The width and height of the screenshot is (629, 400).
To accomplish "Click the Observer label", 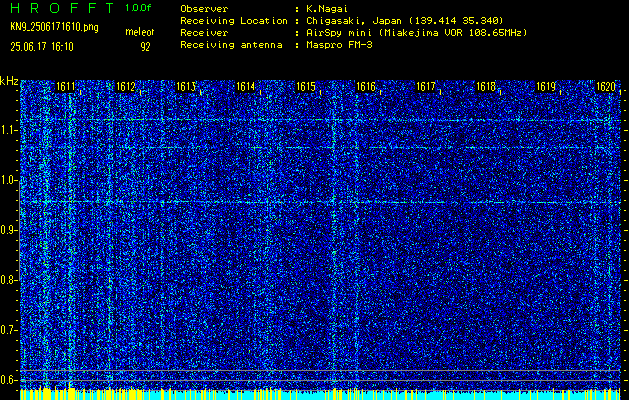I will (x=204, y=9).
